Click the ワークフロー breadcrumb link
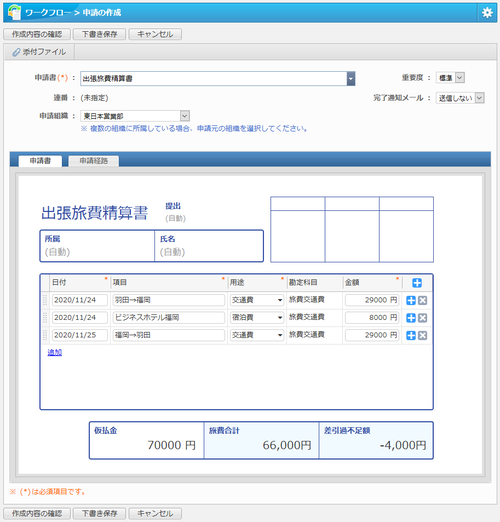 (48, 13)
